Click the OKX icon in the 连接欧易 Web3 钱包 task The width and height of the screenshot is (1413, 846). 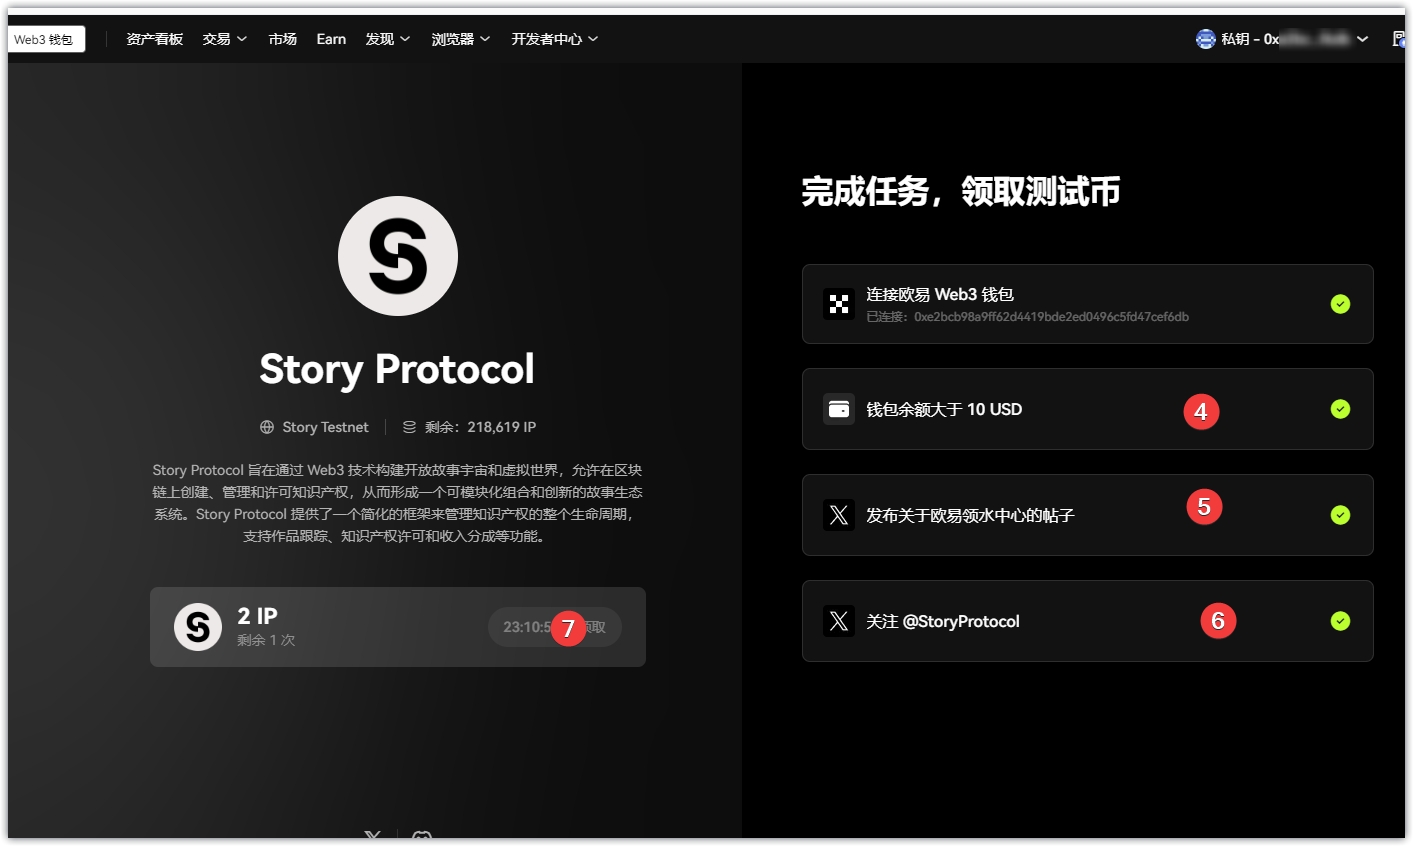[x=838, y=304]
